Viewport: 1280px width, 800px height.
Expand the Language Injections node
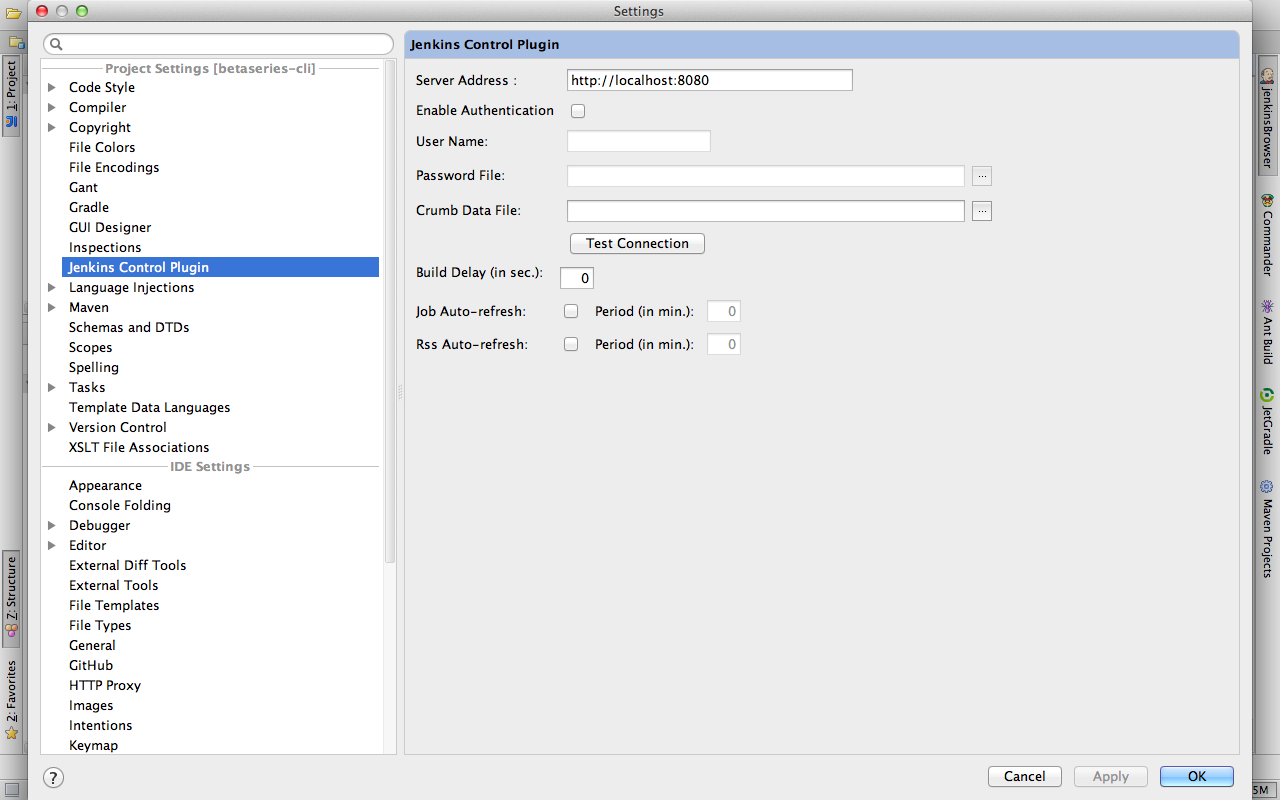click(52, 287)
